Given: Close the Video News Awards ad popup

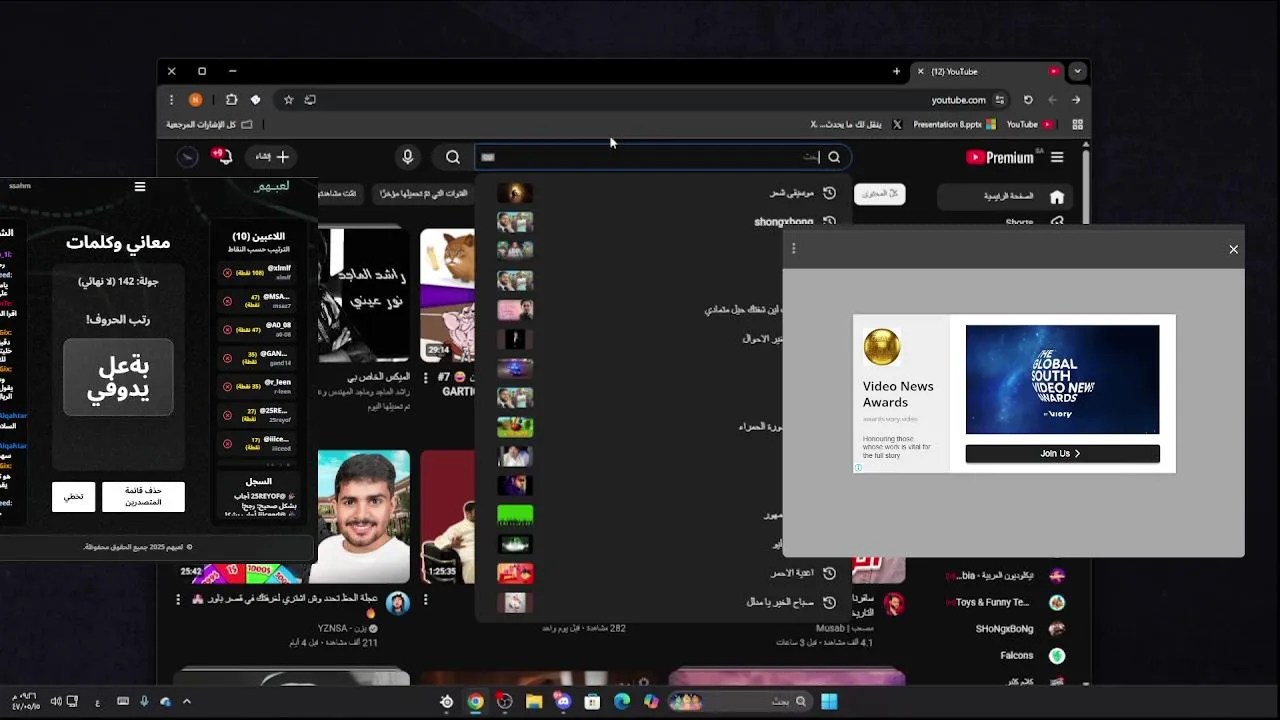Looking at the screenshot, I should click(1233, 249).
